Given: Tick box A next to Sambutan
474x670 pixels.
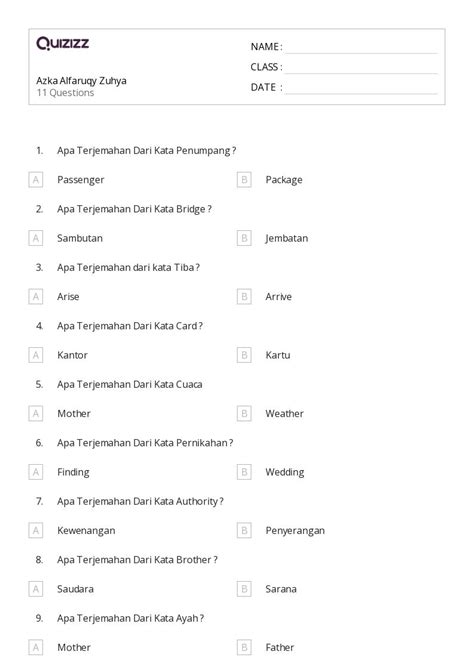Looking at the screenshot, I should point(36,238).
